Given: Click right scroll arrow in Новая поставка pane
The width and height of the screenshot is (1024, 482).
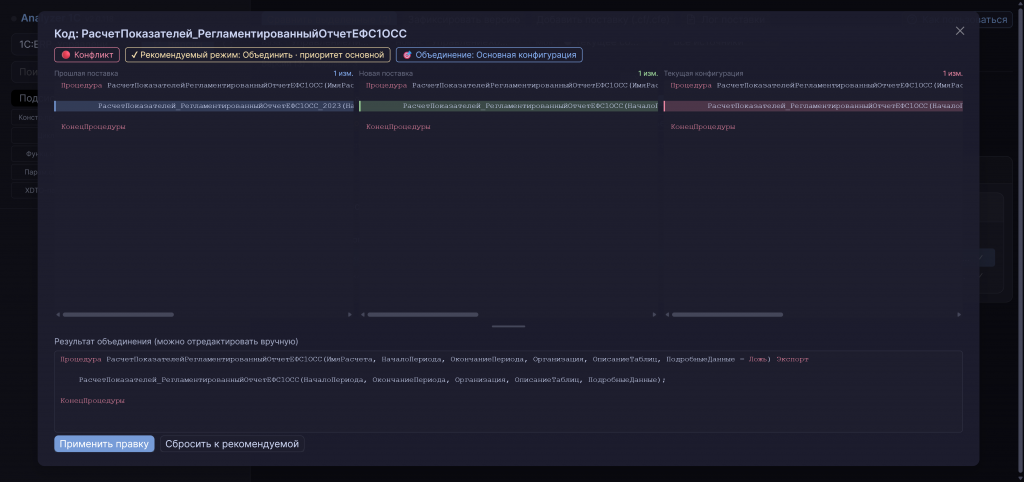Looking at the screenshot, I should coord(654,315).
